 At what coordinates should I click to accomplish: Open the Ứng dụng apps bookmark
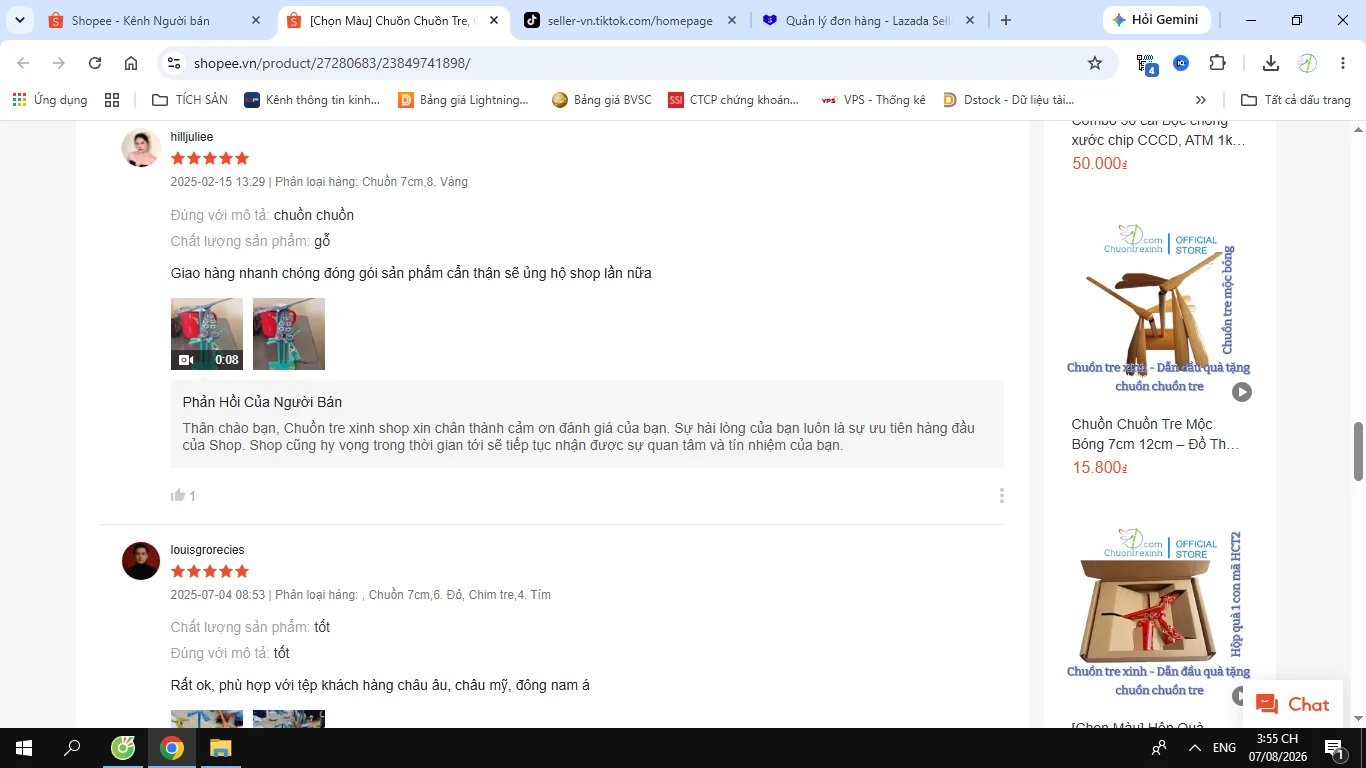tap(50, 100)
